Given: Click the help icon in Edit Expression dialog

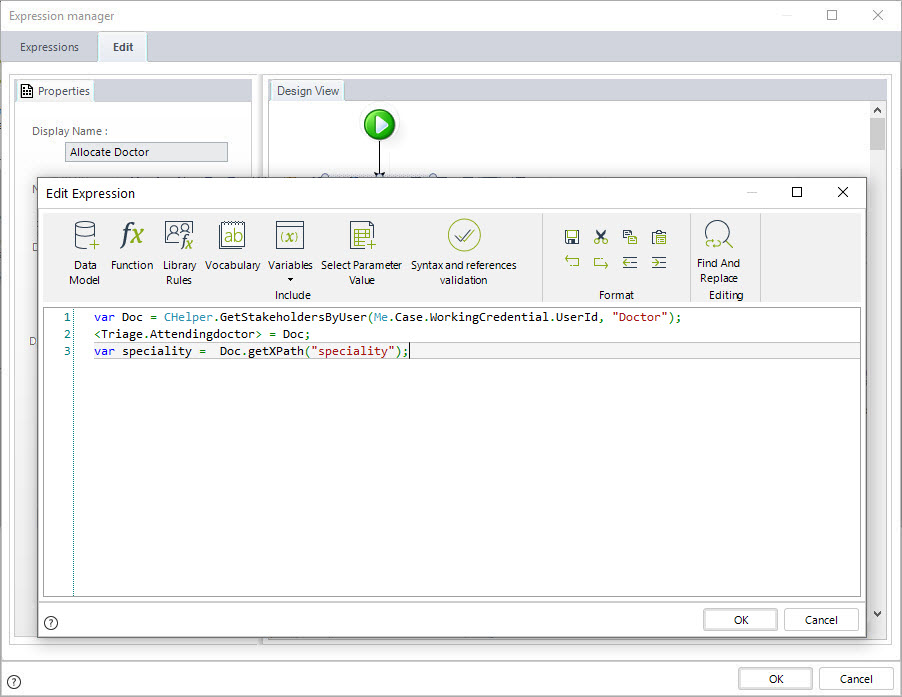Looking at the screenshot, I should tap(51, 623).
